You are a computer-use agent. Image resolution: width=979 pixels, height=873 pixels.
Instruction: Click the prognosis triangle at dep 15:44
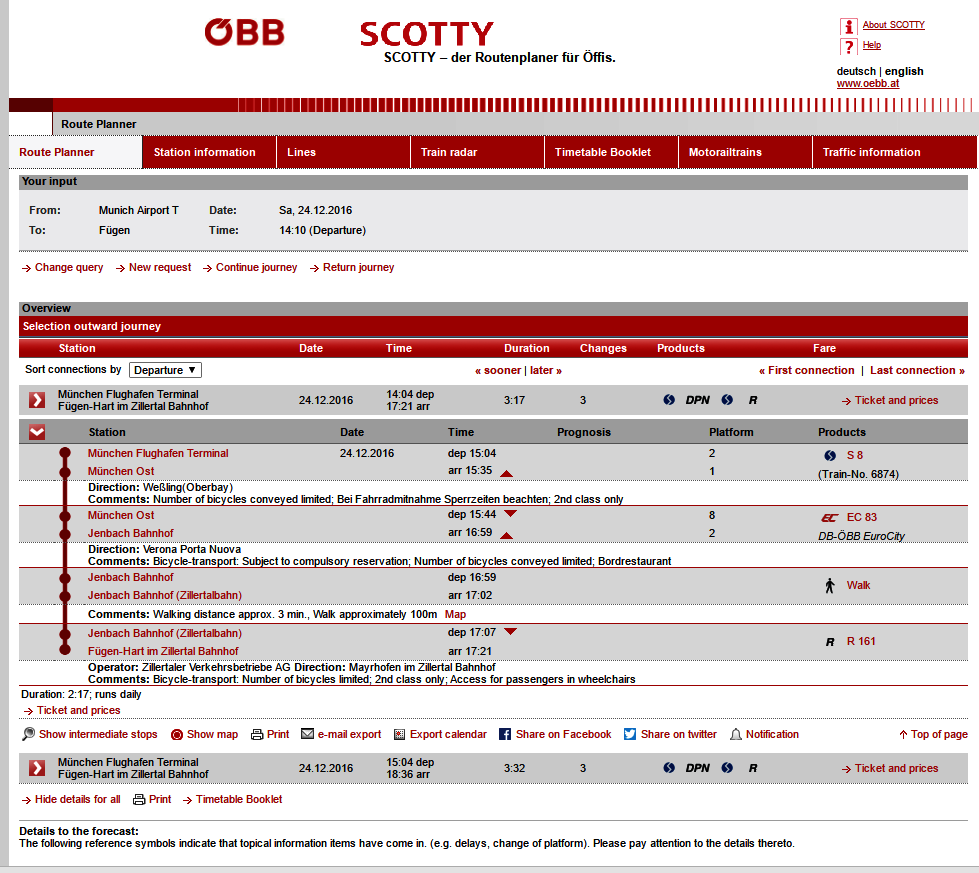510,514
